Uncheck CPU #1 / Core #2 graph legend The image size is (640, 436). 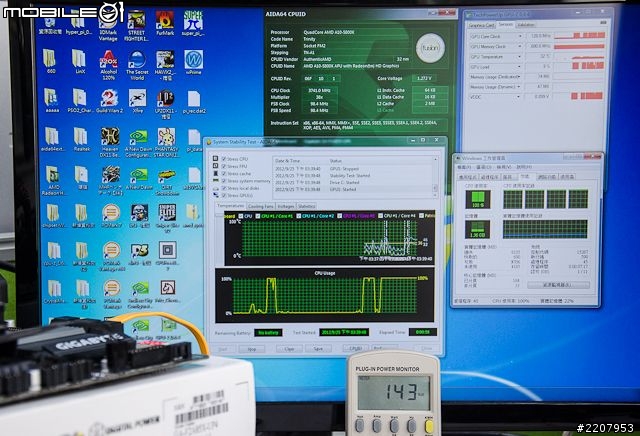(x=299, y=216)
